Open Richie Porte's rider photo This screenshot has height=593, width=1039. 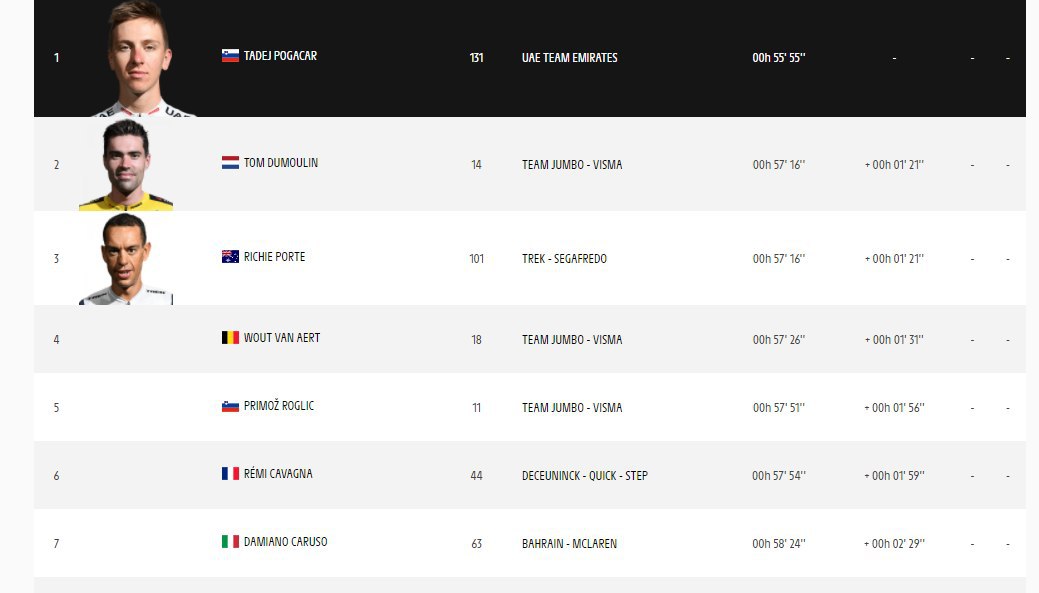125,259
